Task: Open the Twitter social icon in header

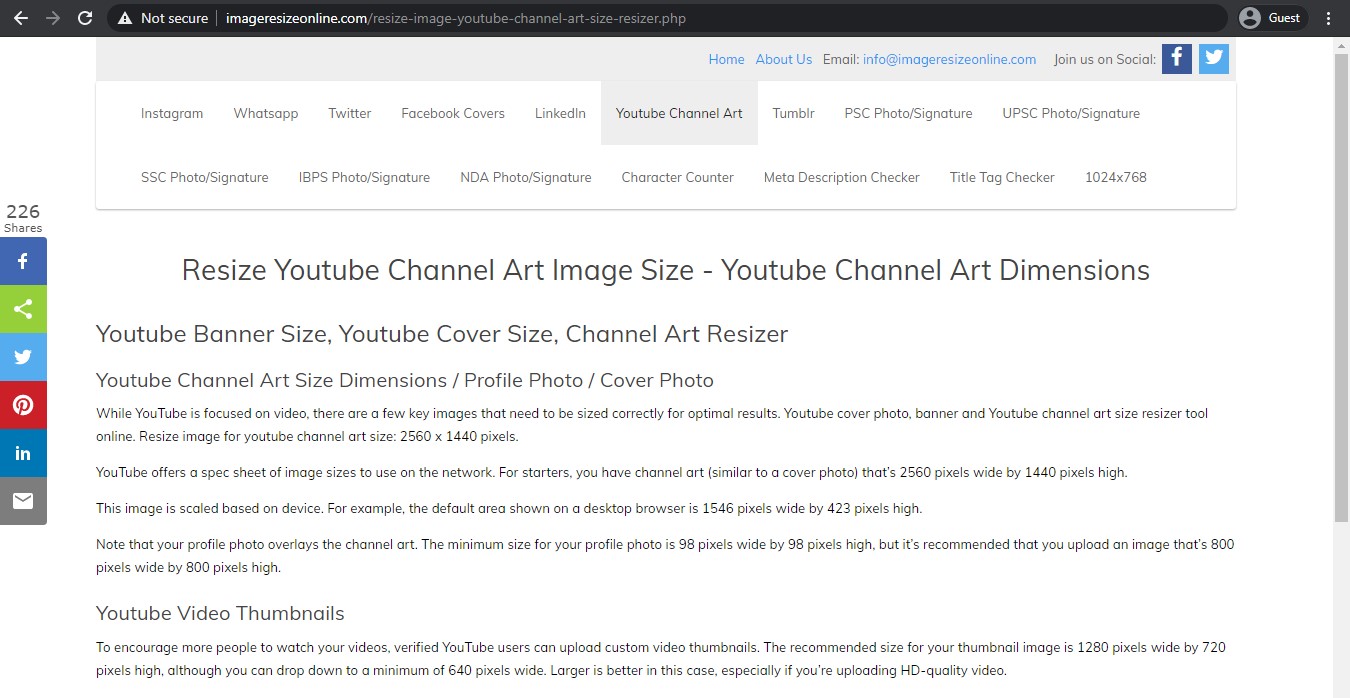Action: coord(1214,58)
